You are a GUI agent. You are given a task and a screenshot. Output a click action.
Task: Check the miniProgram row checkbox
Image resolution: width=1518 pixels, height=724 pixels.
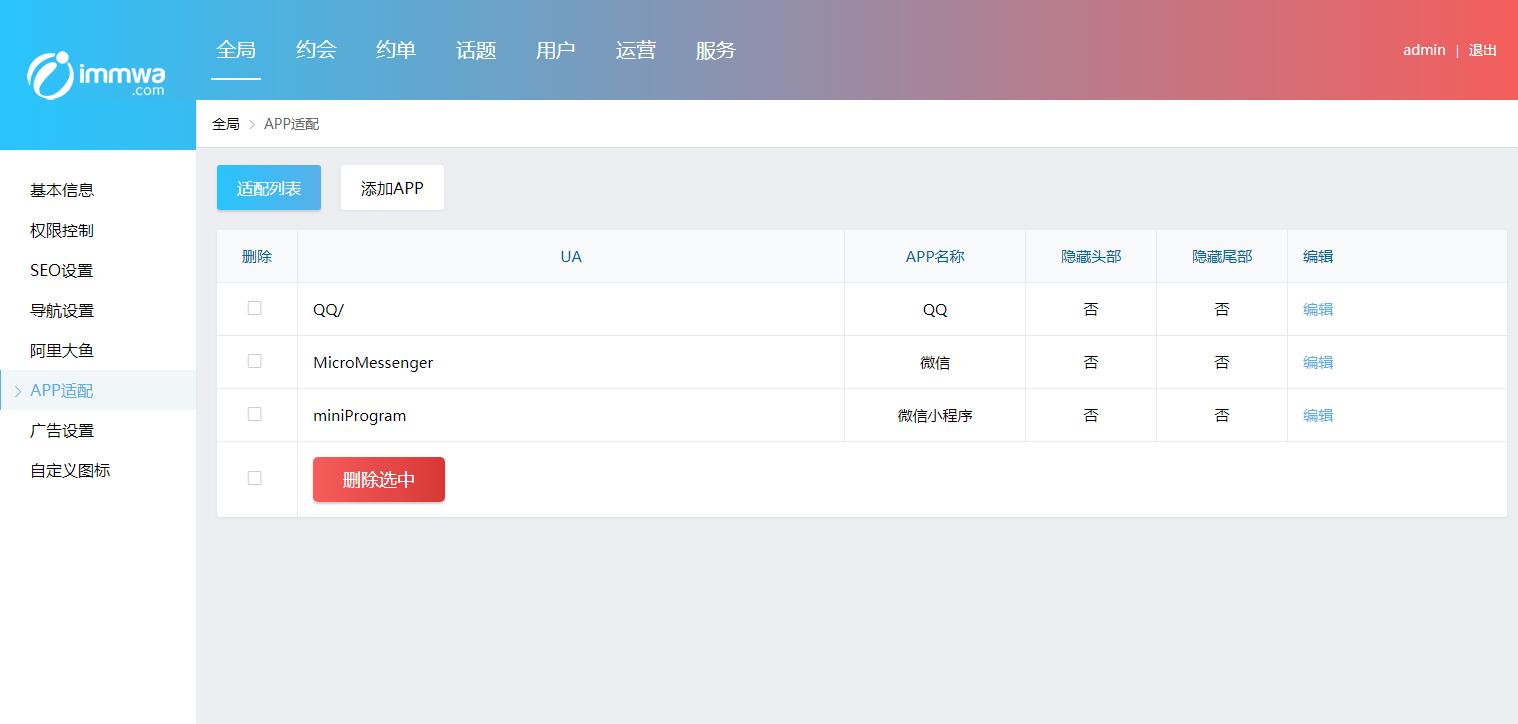[254, 414]
